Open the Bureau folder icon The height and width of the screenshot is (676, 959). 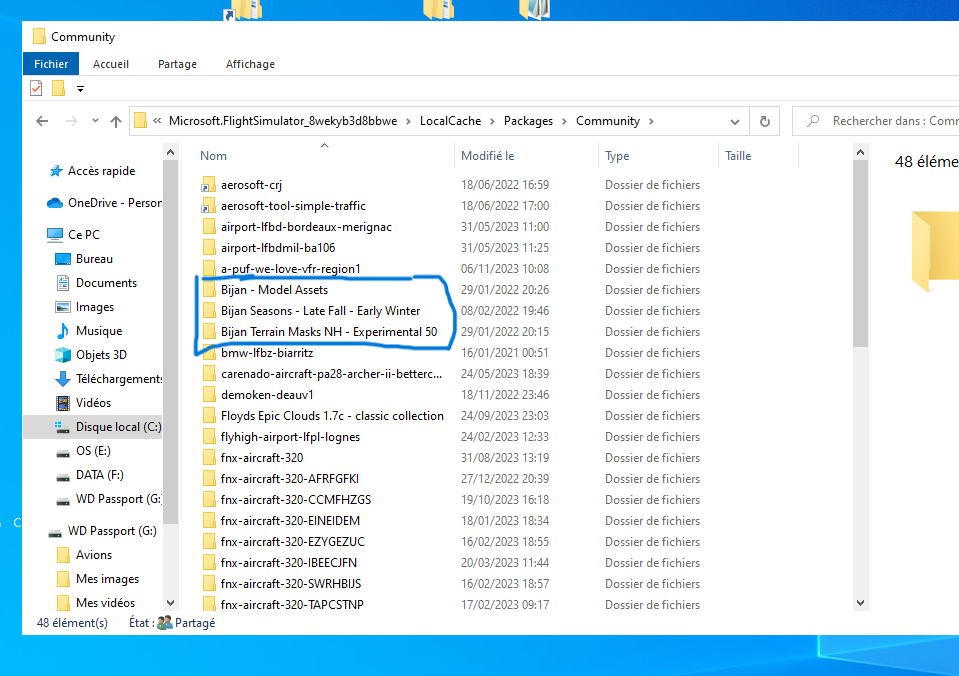point(62,259)
